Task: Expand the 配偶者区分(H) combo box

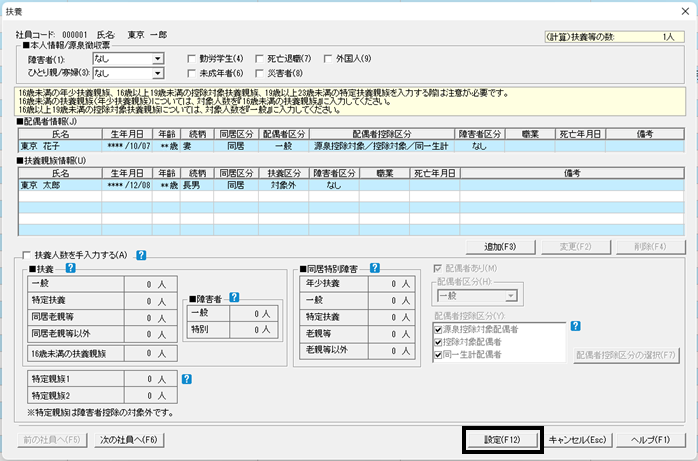Action: coord(511,295)
